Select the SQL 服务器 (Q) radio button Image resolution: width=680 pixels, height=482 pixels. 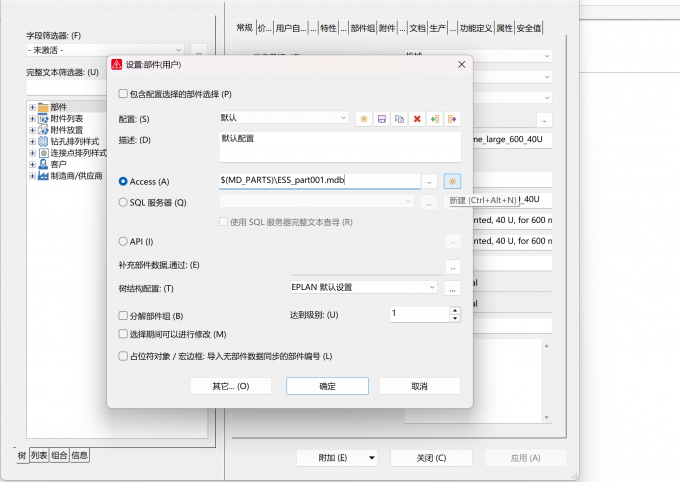pos(123,202)
